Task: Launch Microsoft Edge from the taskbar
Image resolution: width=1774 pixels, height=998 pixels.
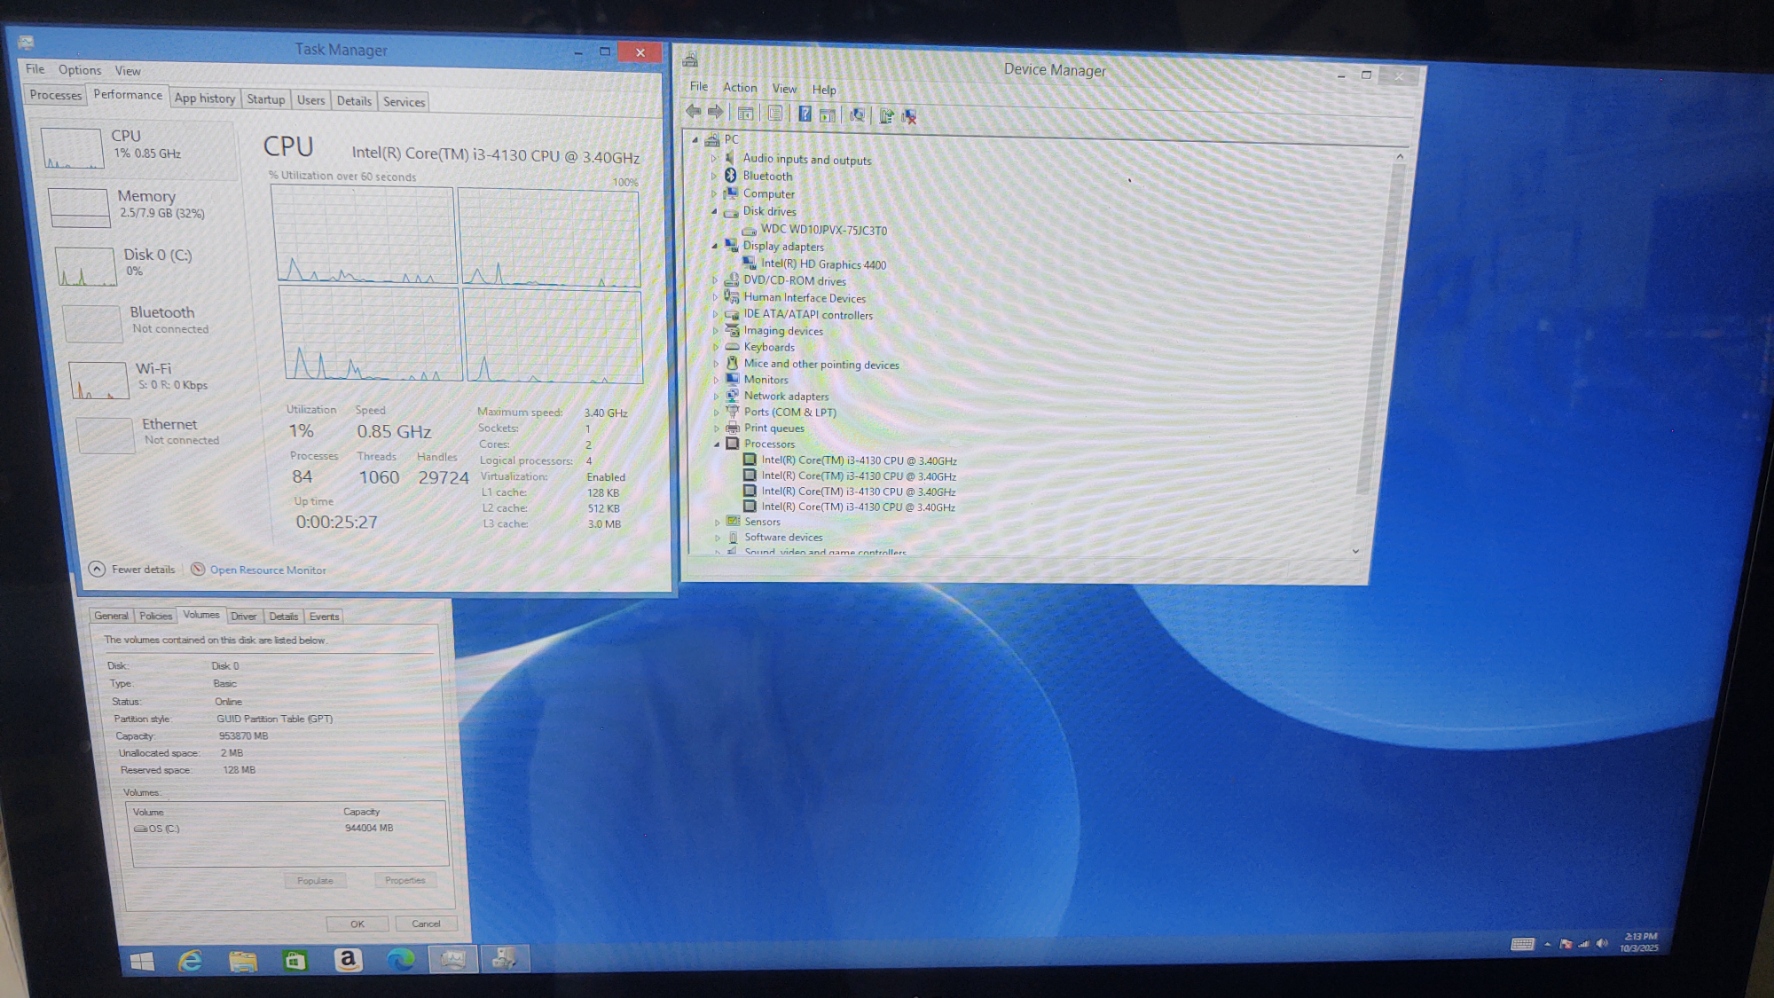Action: pos(400,960)
